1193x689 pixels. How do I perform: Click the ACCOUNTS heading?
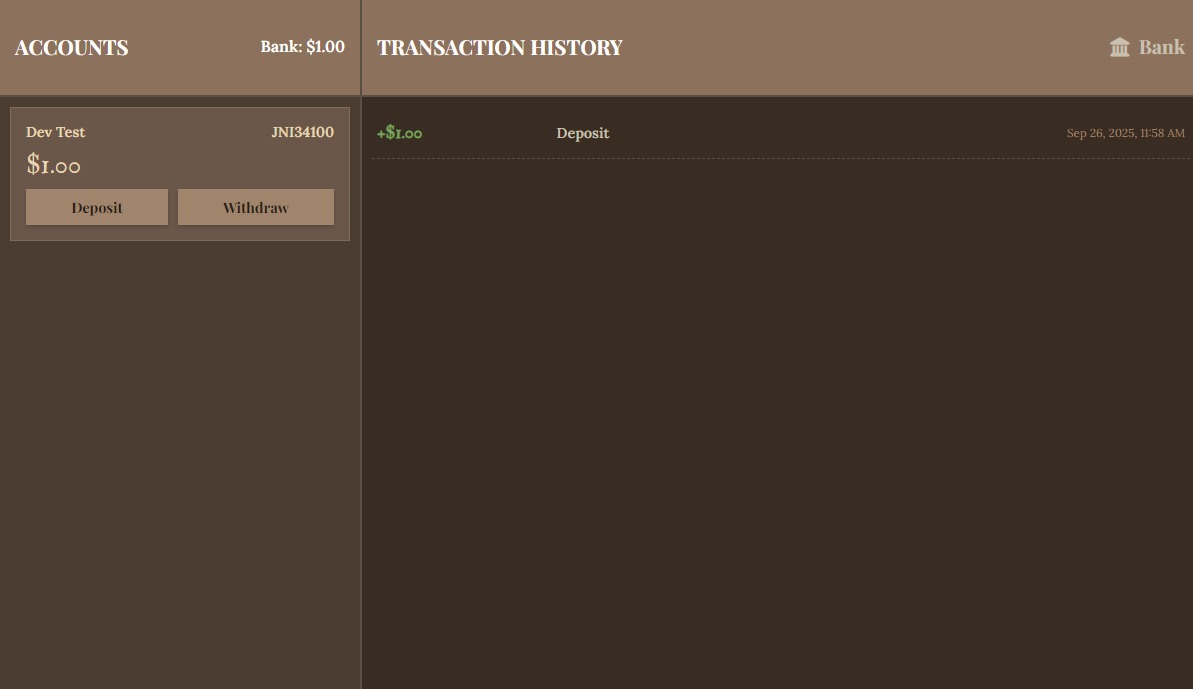[71, 48]
